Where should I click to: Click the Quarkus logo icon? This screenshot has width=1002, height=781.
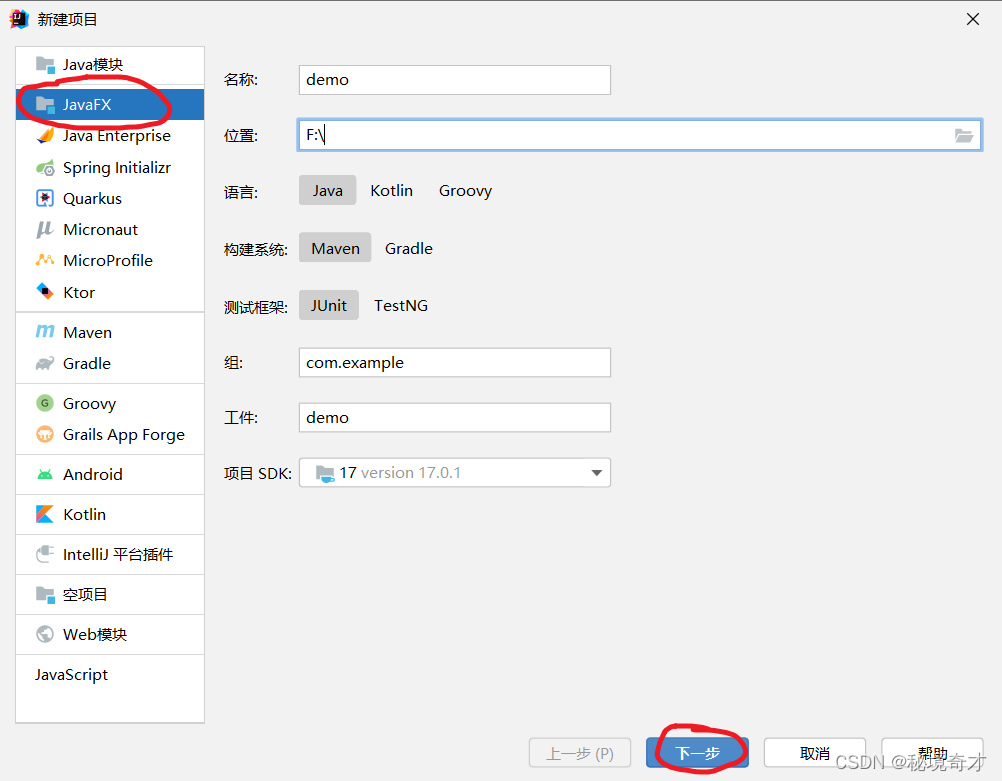[45, 198]
